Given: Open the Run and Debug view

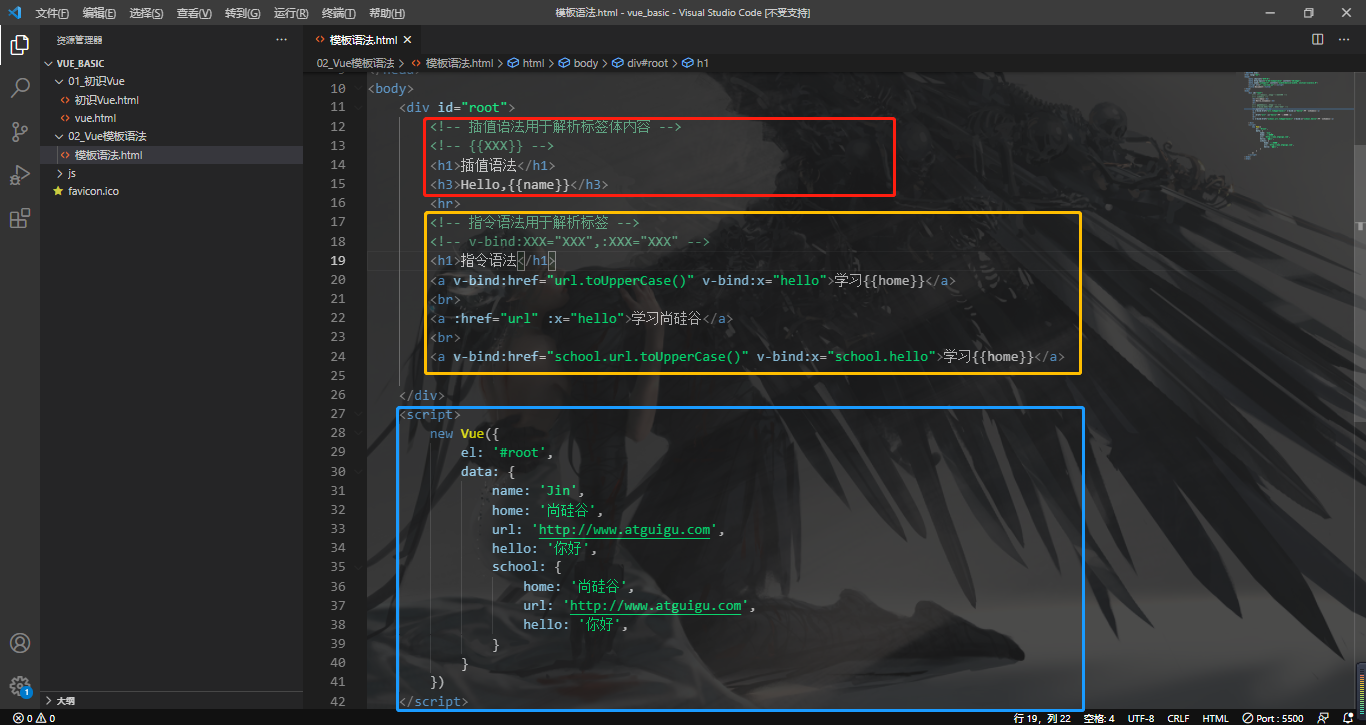Looking at the screenshot, I should click(x=20, y=175).
